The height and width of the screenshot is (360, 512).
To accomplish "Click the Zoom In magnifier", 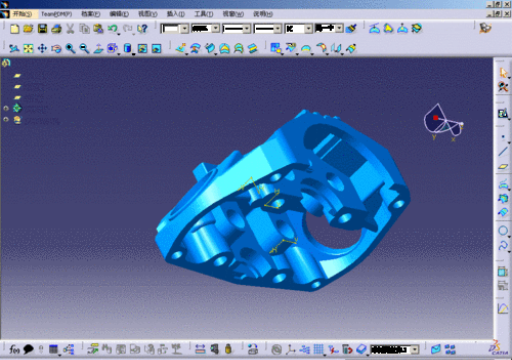I will coord(70,49).
